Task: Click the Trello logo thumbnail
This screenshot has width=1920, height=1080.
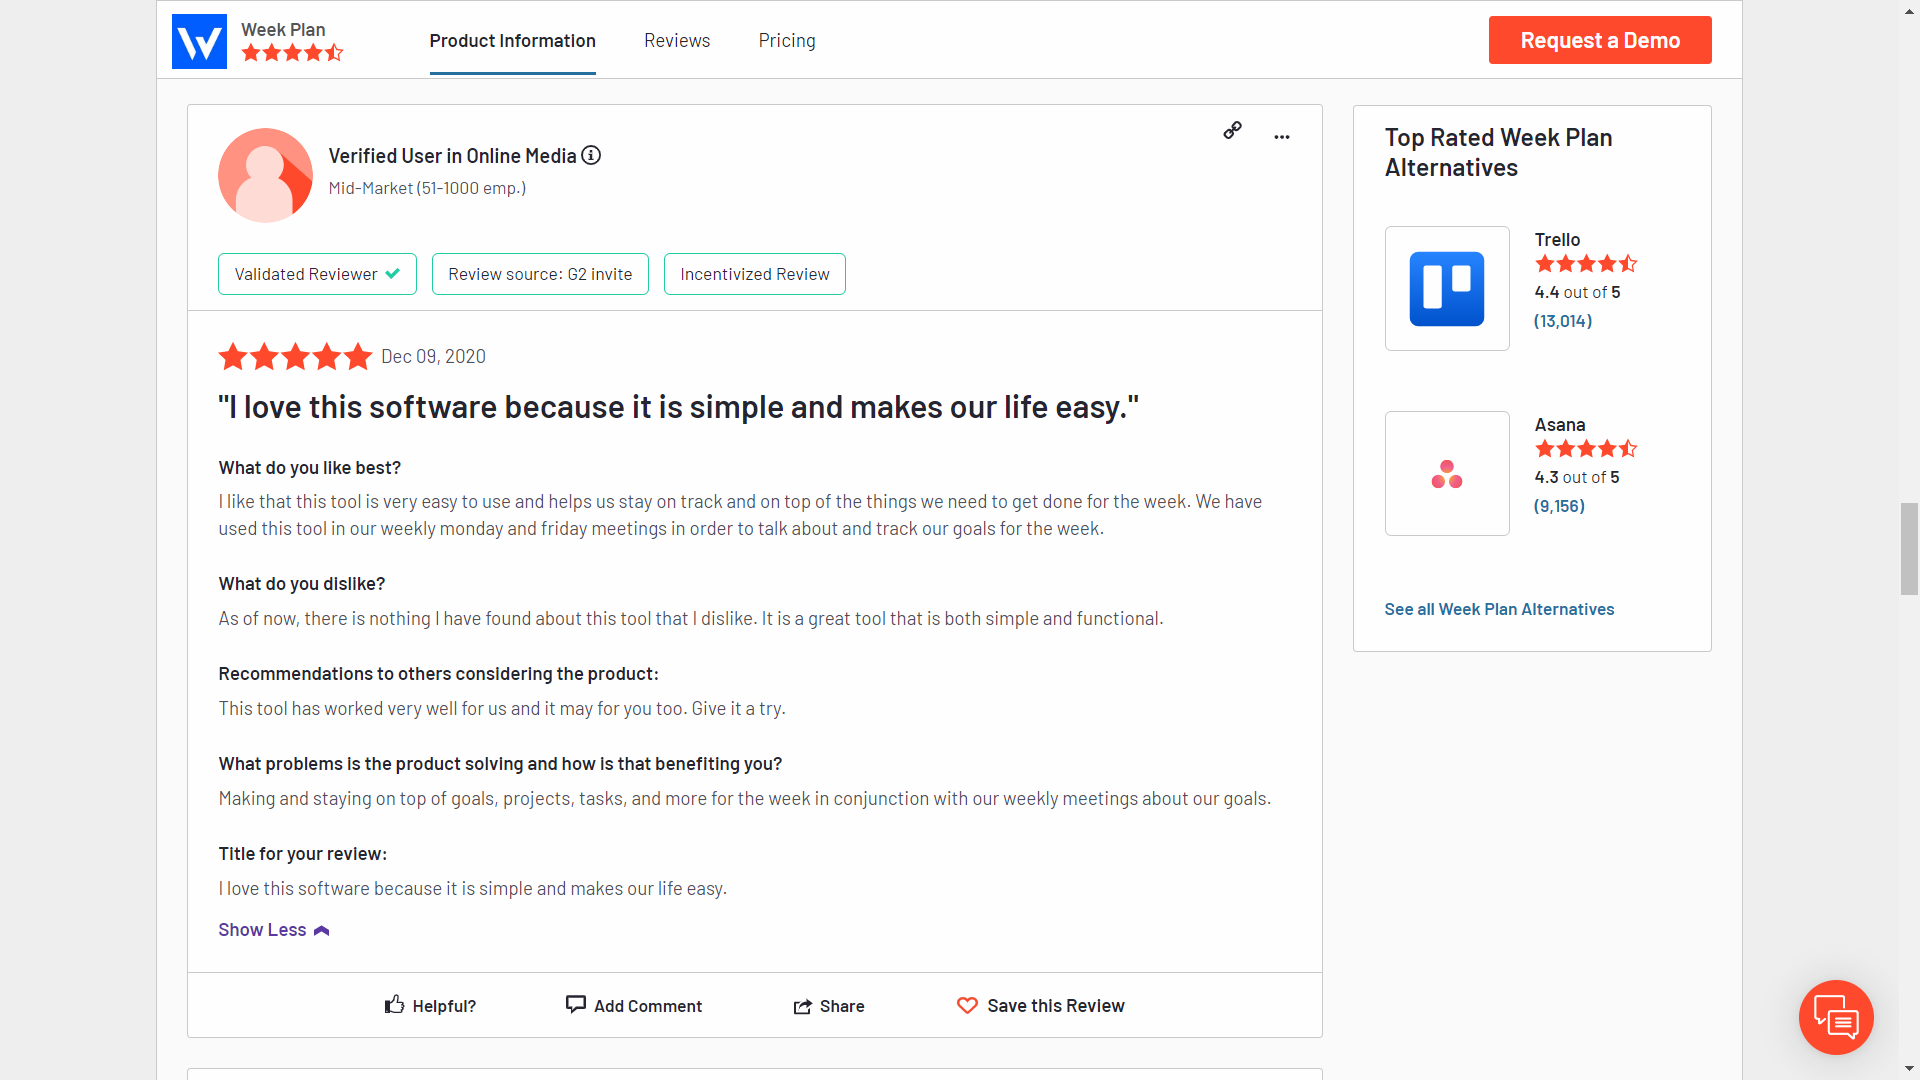Action: pyautogui.click(x=1447, y=288)
